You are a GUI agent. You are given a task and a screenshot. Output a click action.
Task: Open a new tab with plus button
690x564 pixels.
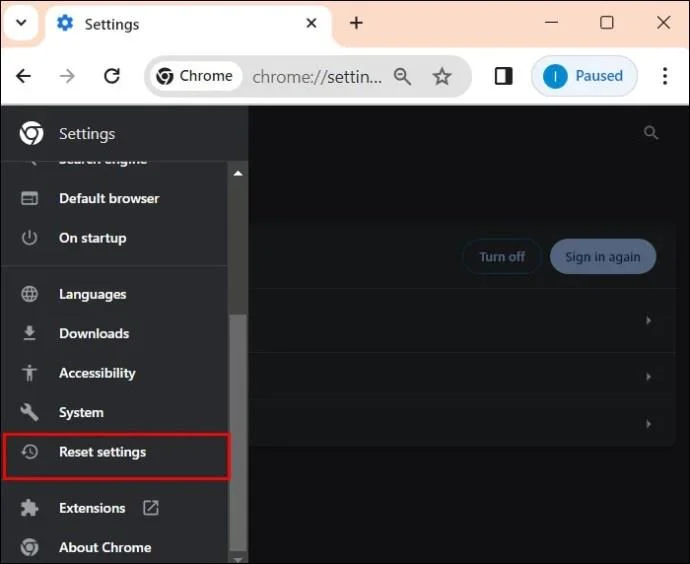pos(356,23)
